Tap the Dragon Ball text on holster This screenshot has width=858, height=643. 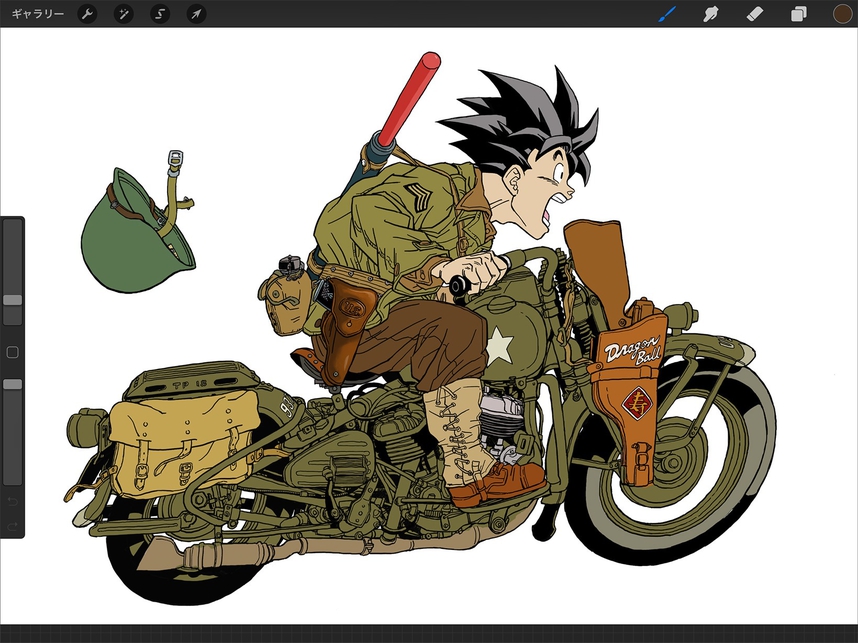632,352
